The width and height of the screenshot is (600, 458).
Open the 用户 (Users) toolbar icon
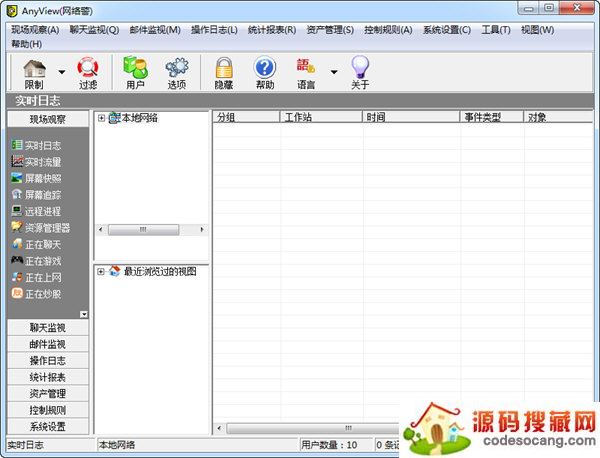(x=135, y=72)
